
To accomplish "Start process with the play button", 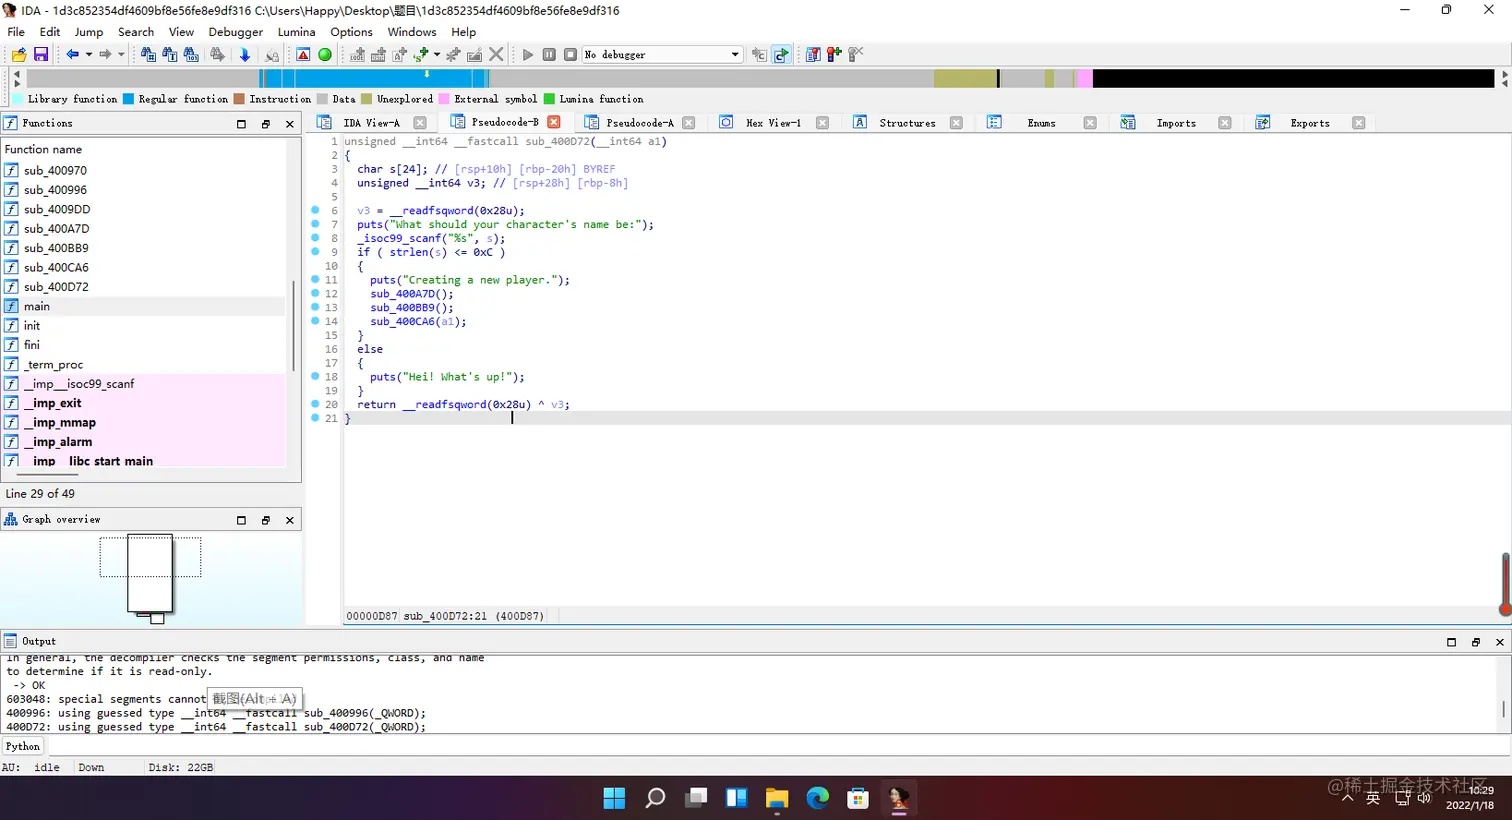I will point(528,55).
